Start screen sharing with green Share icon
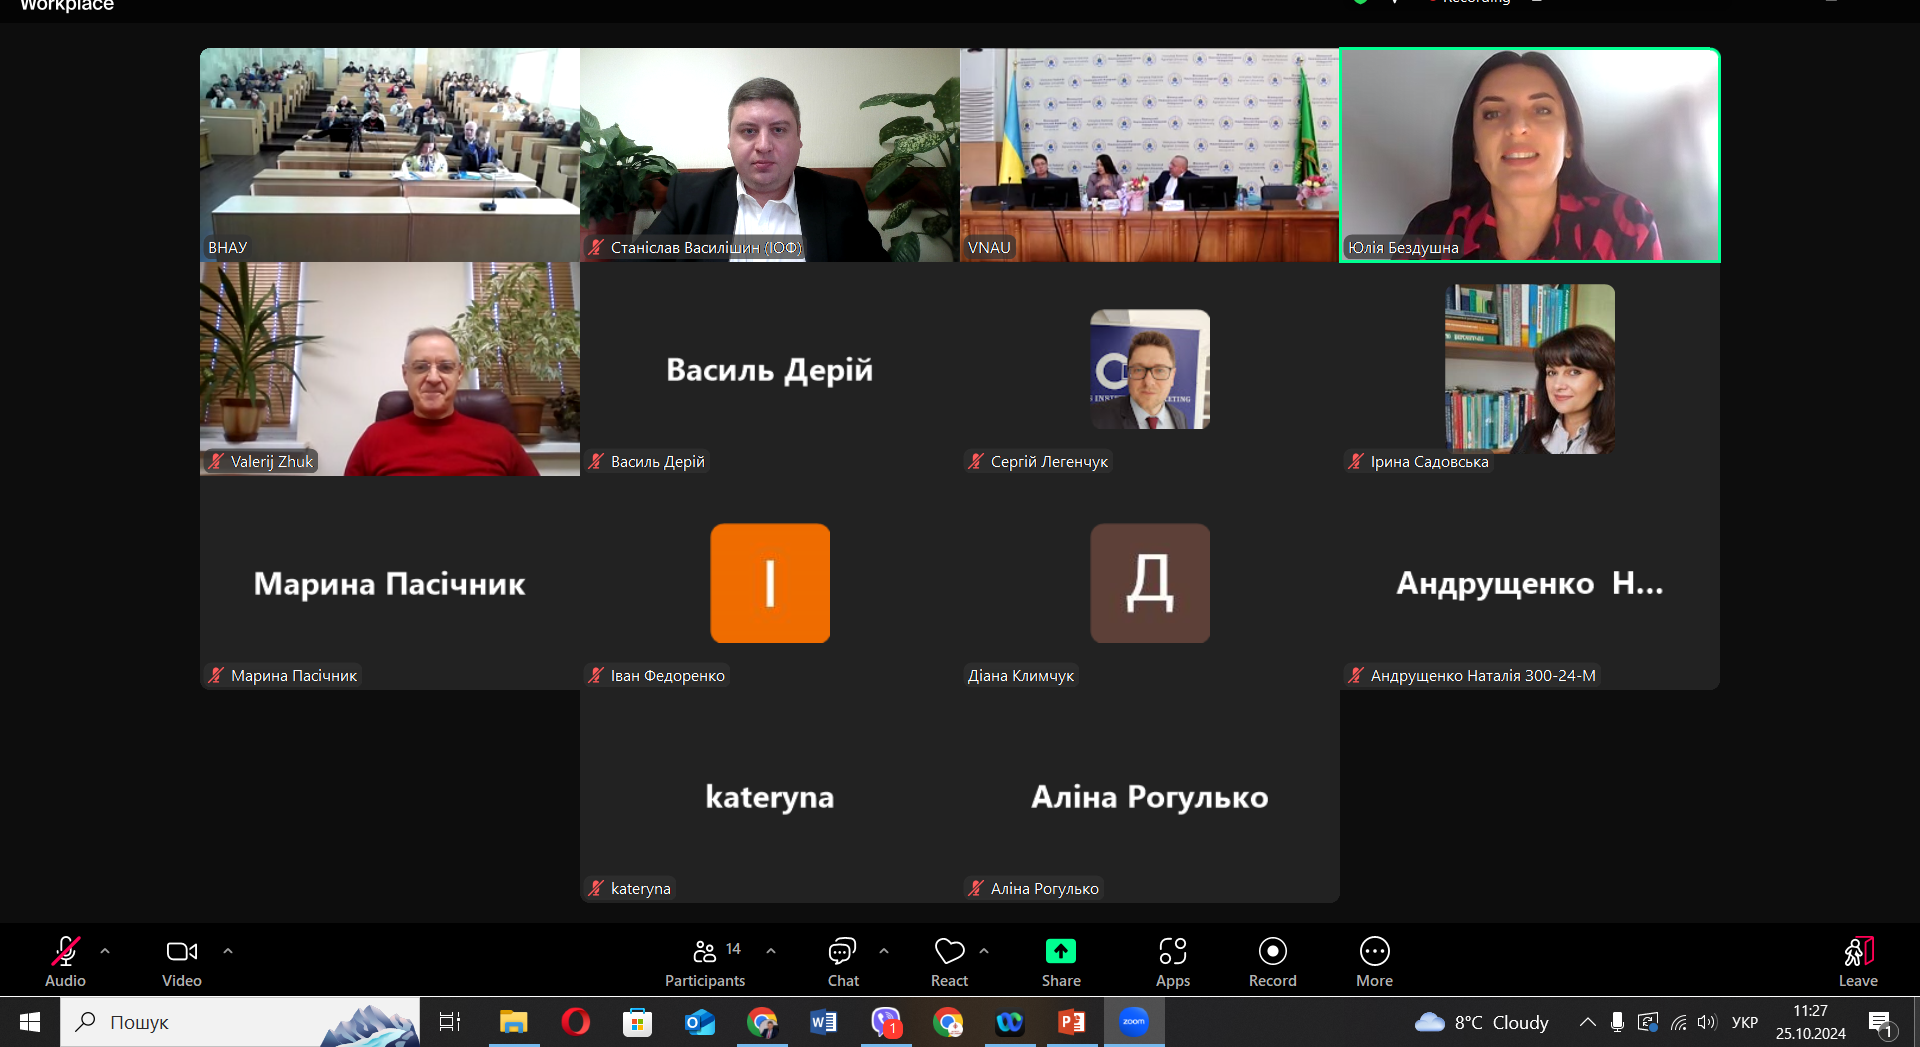This screenshot has width=1920, height=1047. pyautogui.click(x=1061, y=962)
